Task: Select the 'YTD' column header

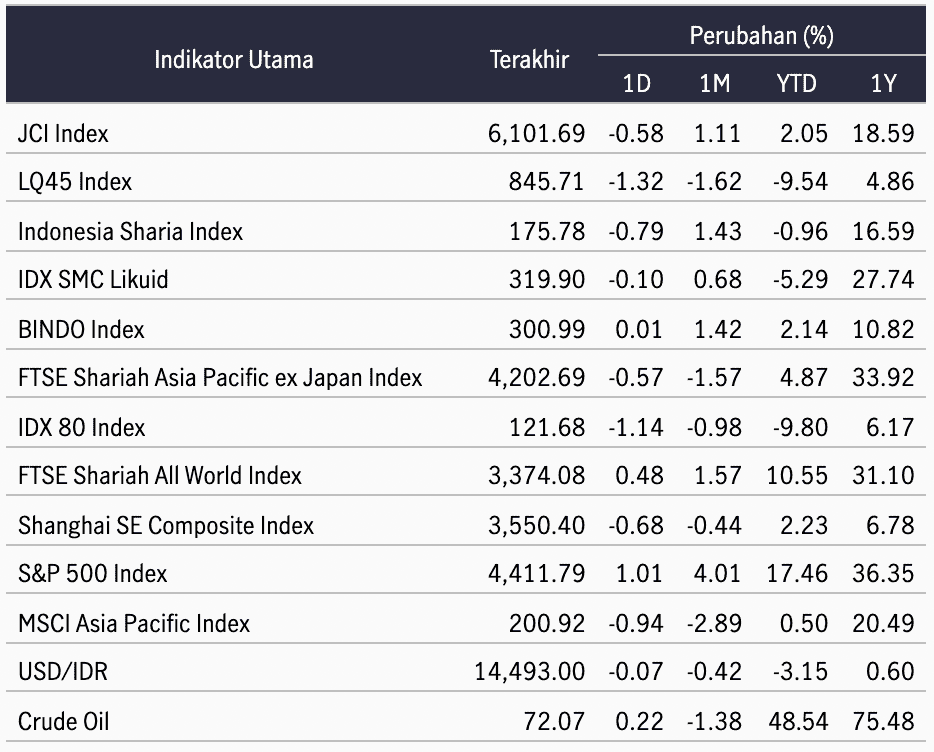Action: click(796, 83)
